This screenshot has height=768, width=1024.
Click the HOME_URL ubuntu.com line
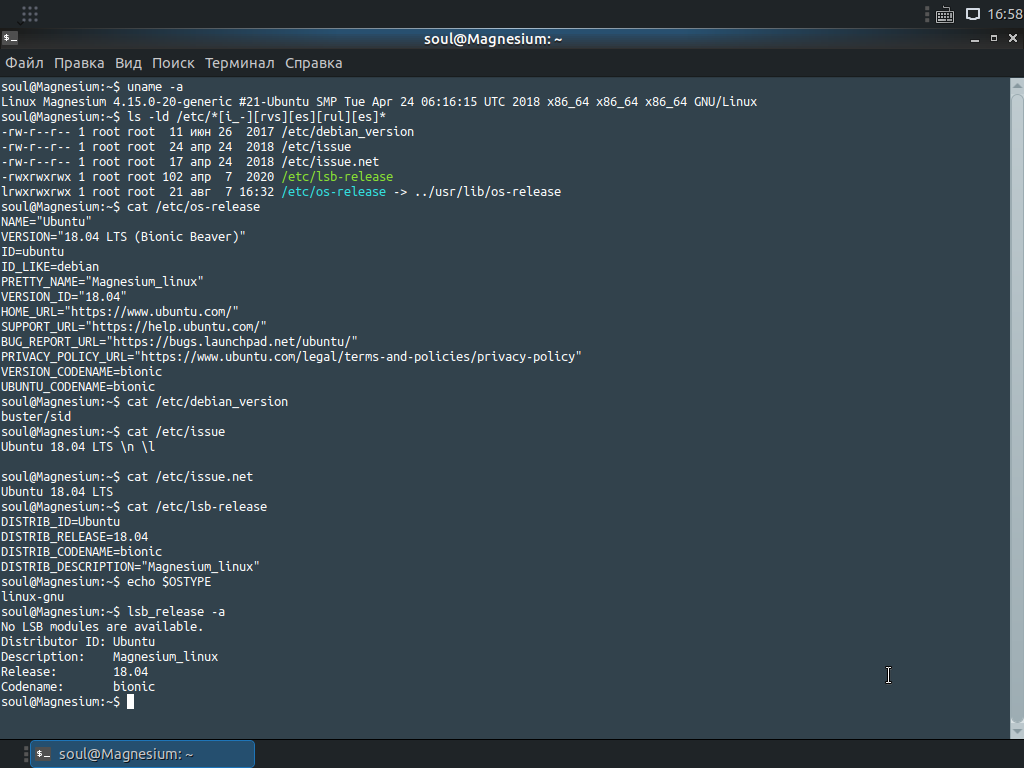coord(120,312)
